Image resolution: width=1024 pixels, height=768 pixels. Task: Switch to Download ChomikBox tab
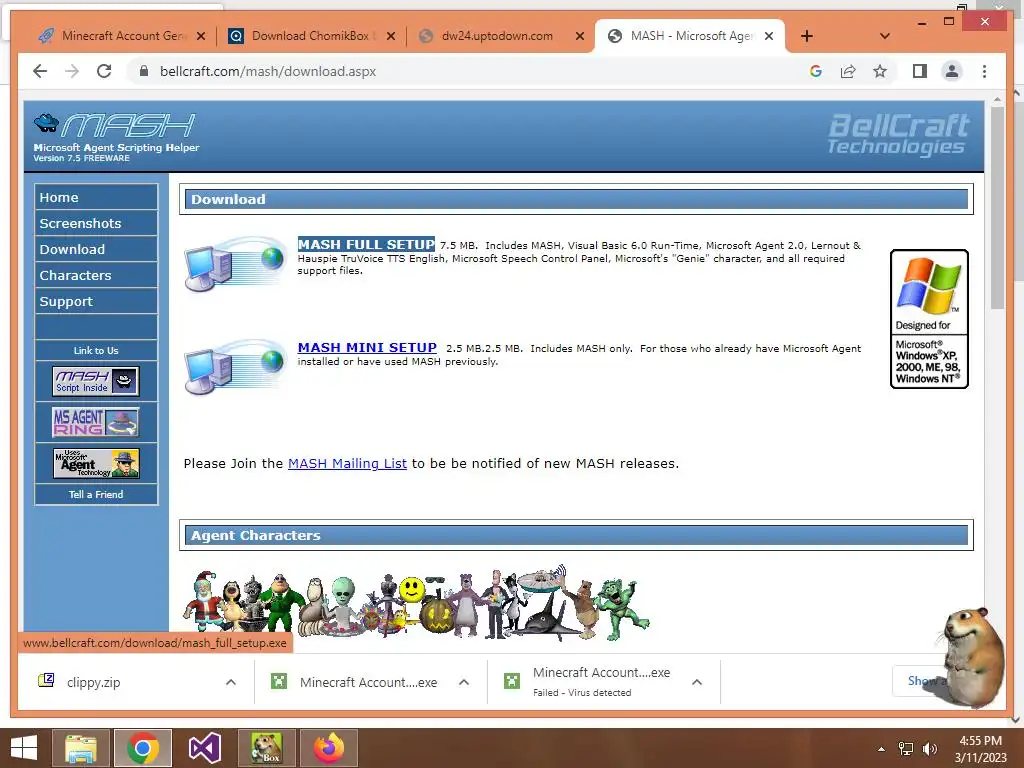coord(310,36)
